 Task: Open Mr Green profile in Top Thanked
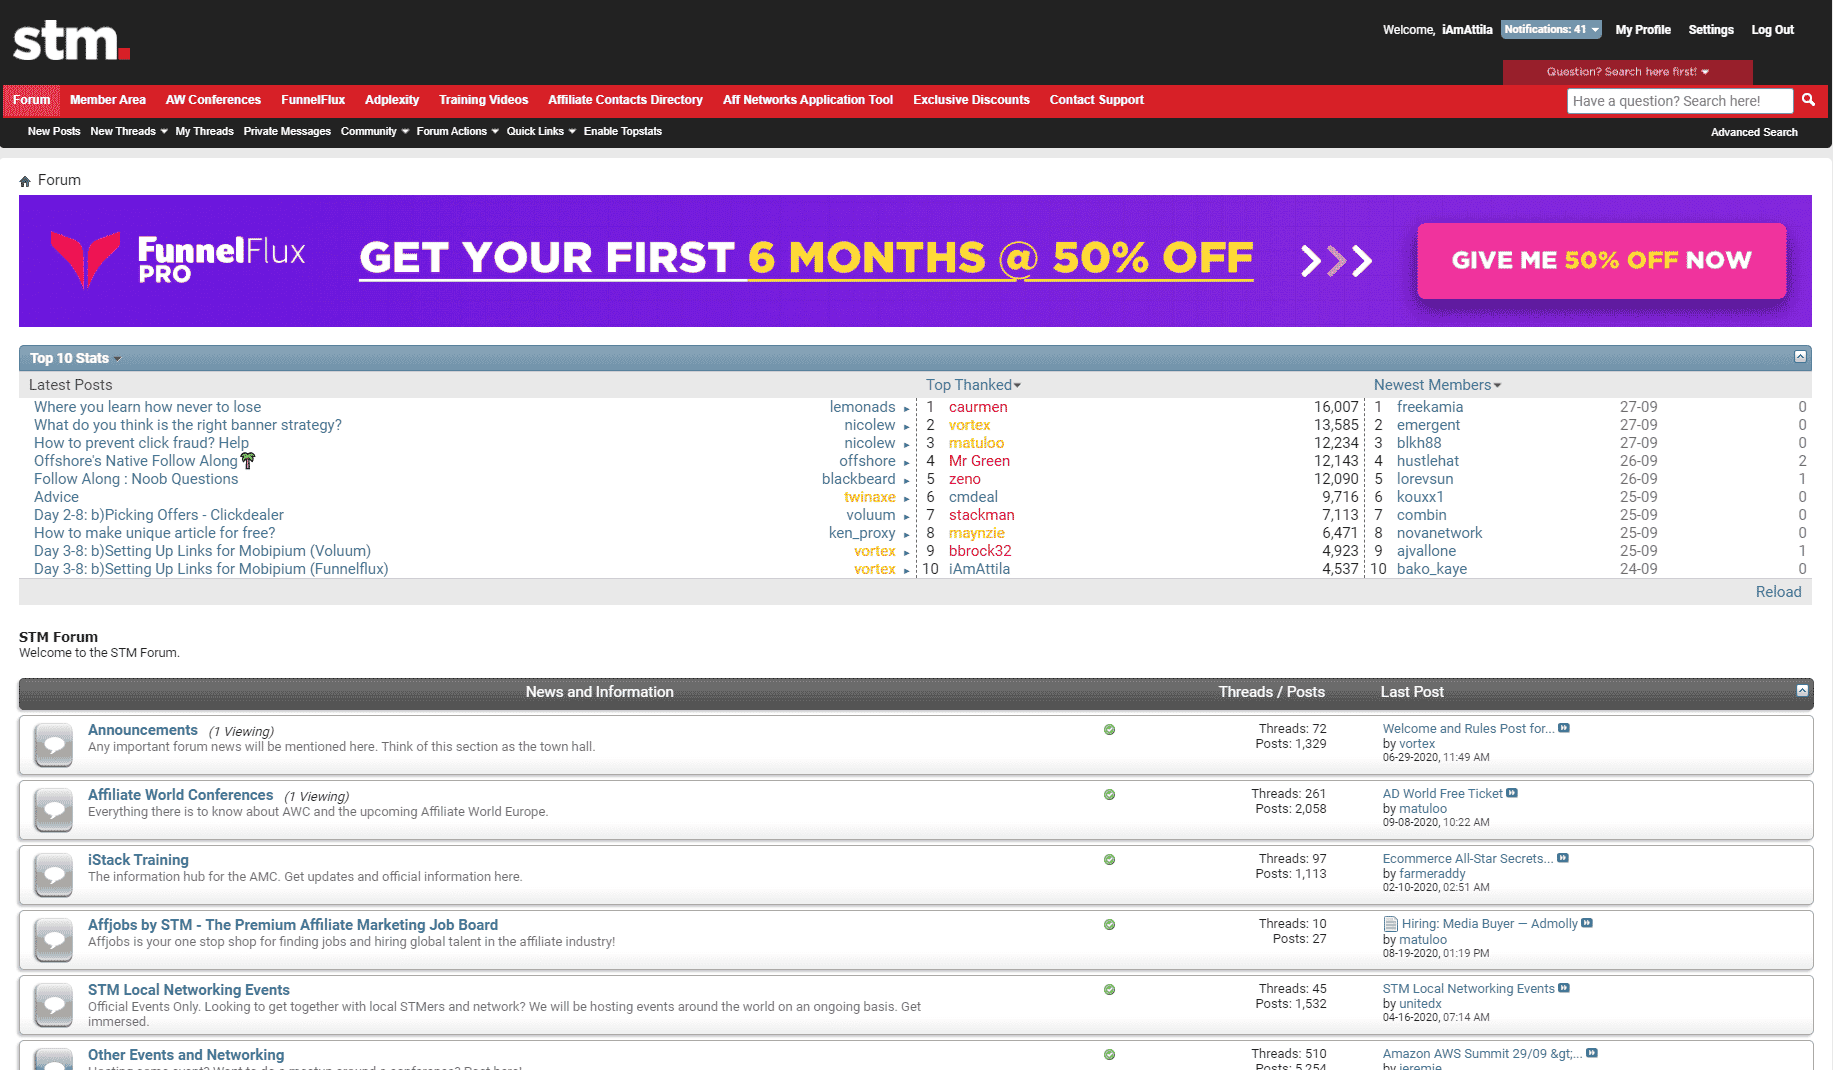[x=979, y=461]
